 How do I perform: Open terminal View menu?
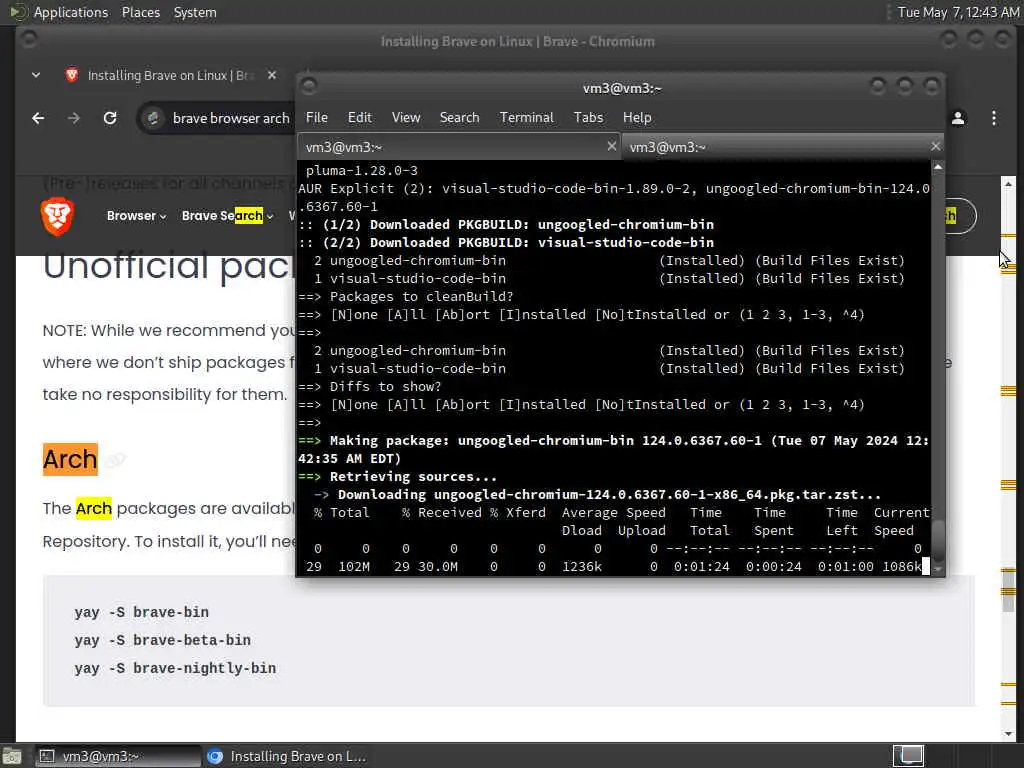click(x=406, y=118)
